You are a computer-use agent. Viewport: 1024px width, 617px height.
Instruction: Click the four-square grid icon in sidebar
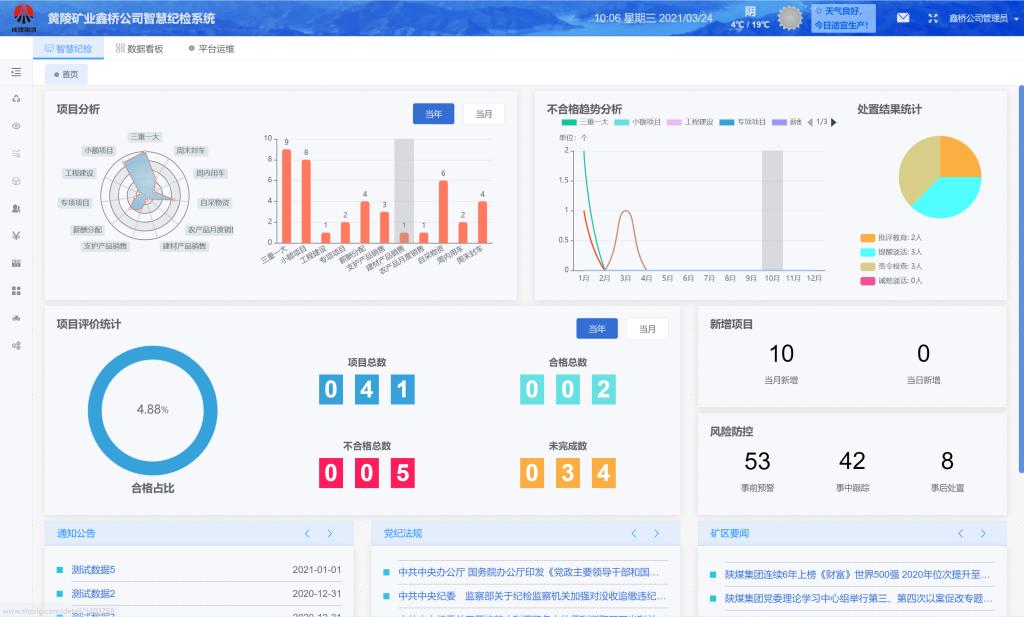[15, 290]
